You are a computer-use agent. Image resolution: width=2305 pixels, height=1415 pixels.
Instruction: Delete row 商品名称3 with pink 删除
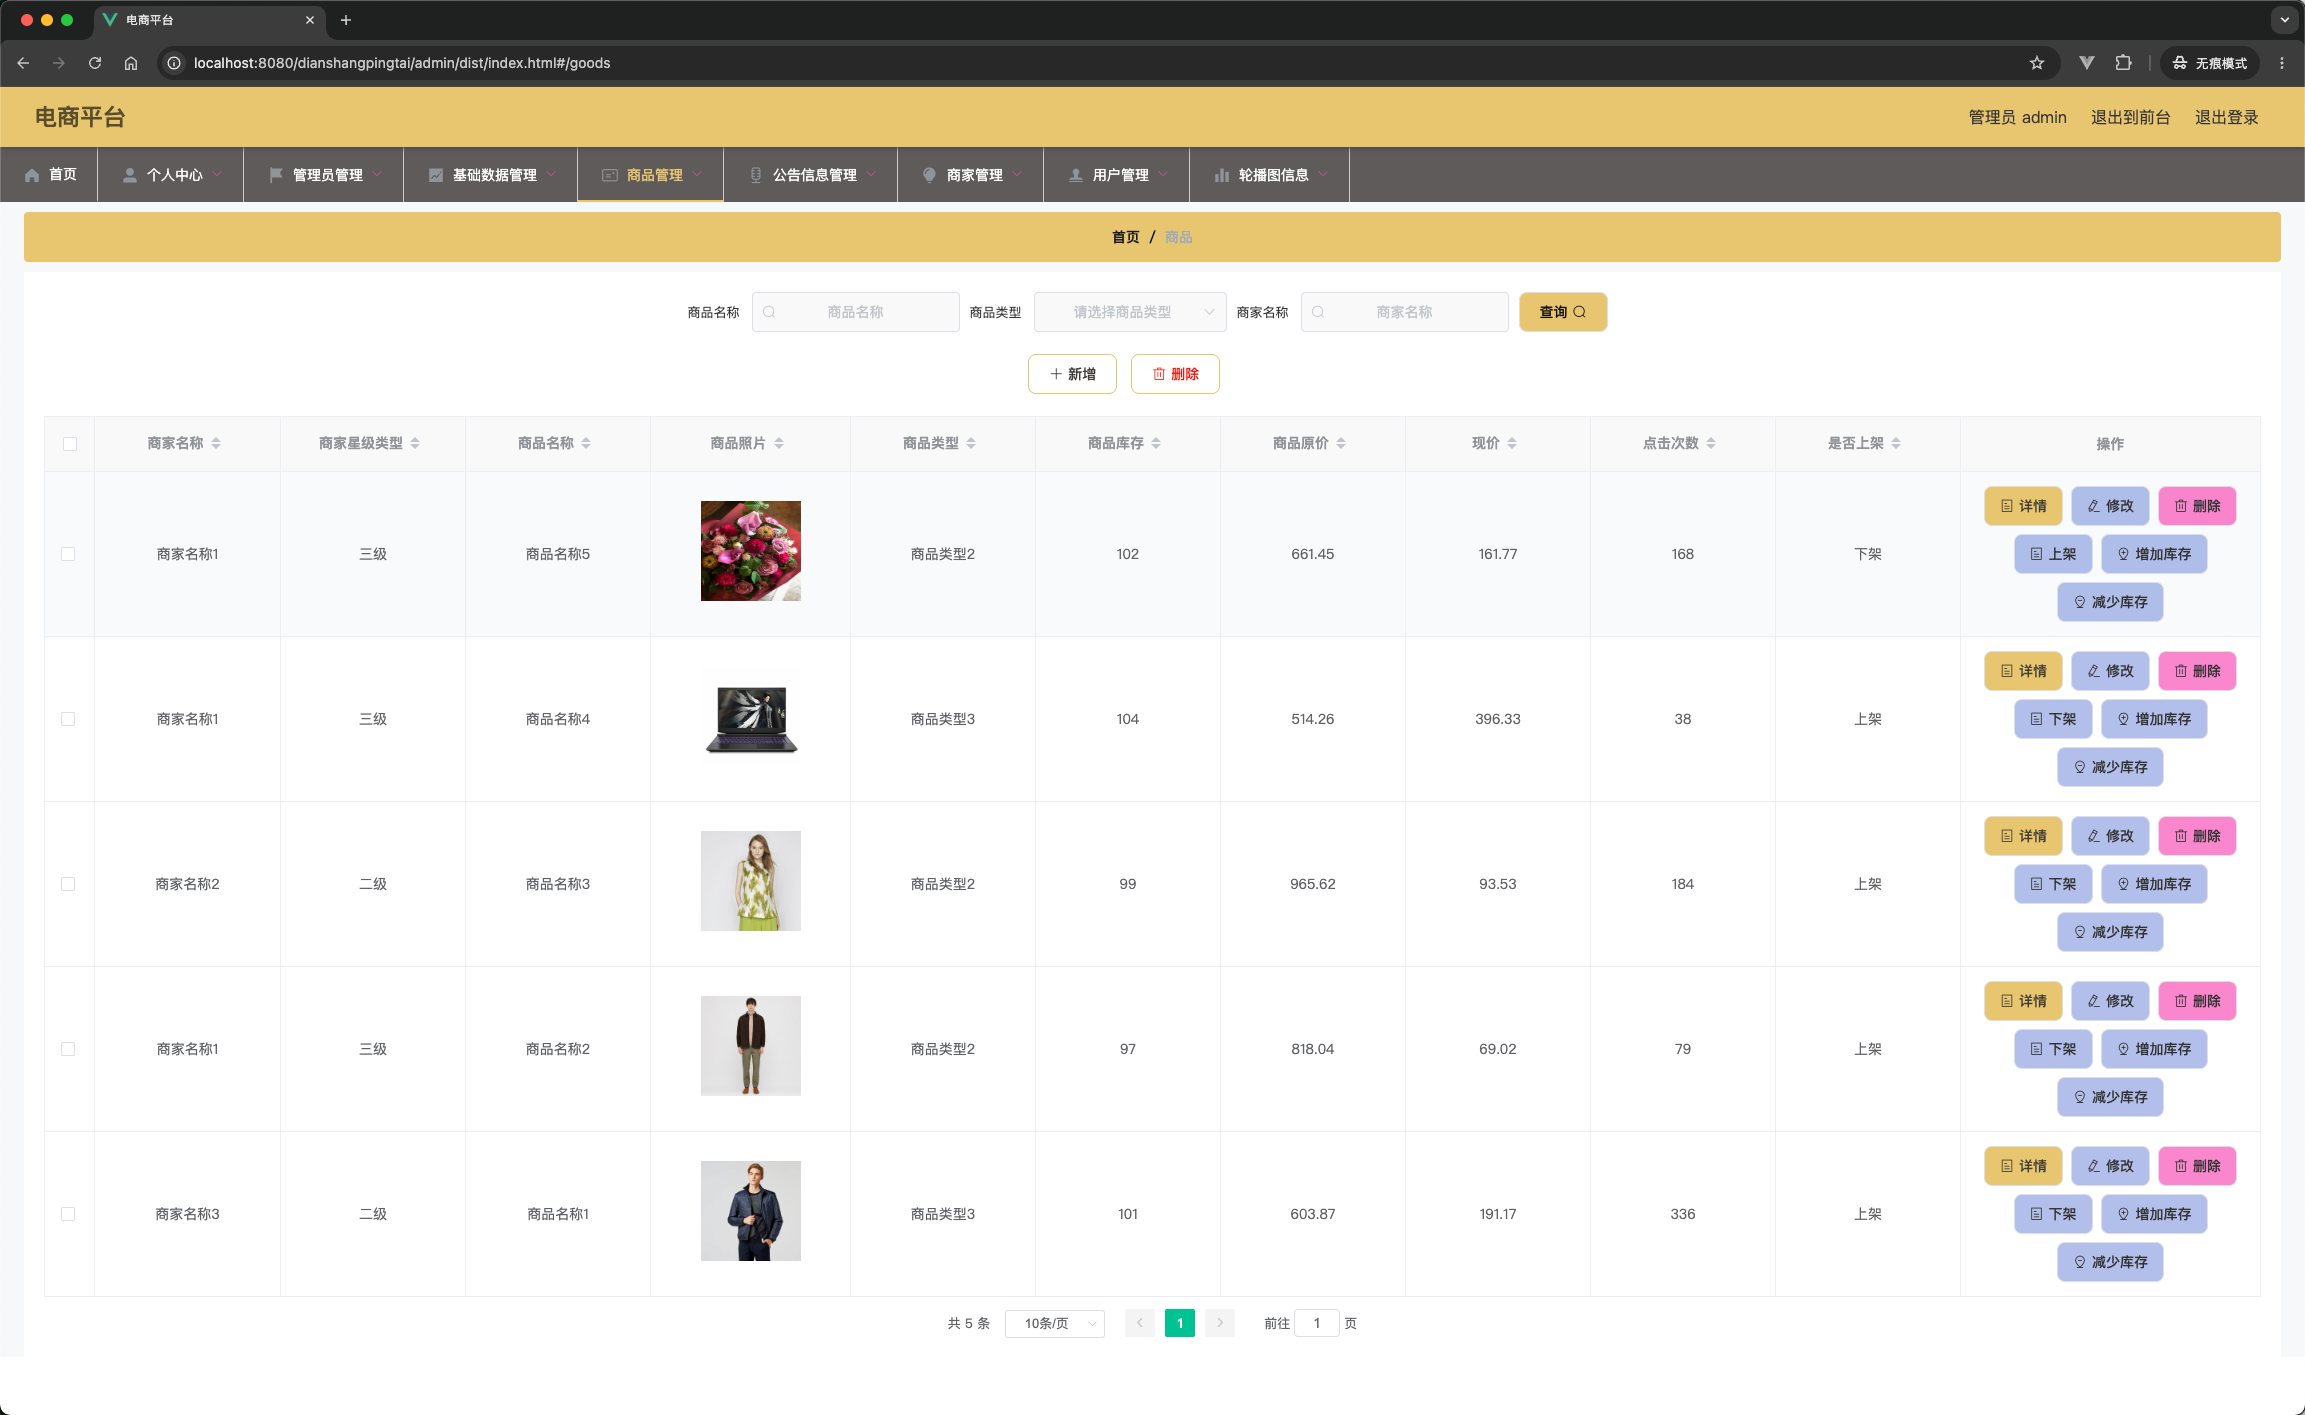click(x=2197, y=836)
